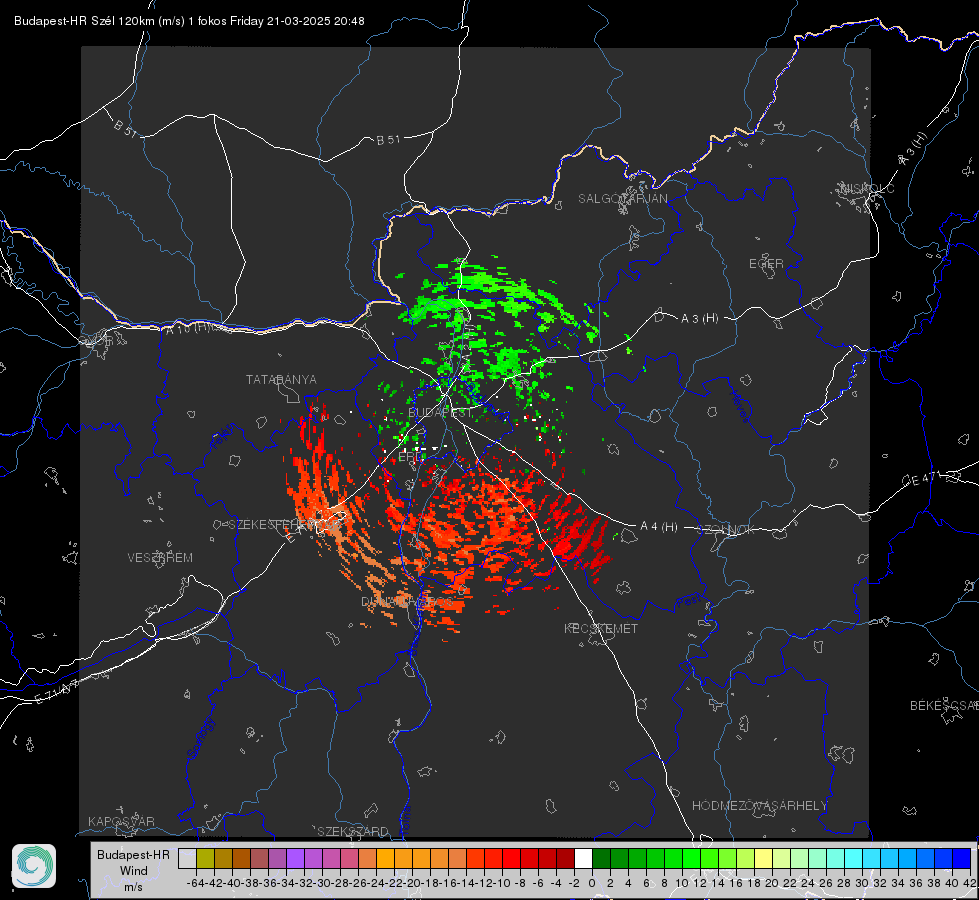The width and height of the screenshot is (979, 900).
Task: Click the Budapest-HR legend title
Action: pyautogui.click(x=133, y=854)
